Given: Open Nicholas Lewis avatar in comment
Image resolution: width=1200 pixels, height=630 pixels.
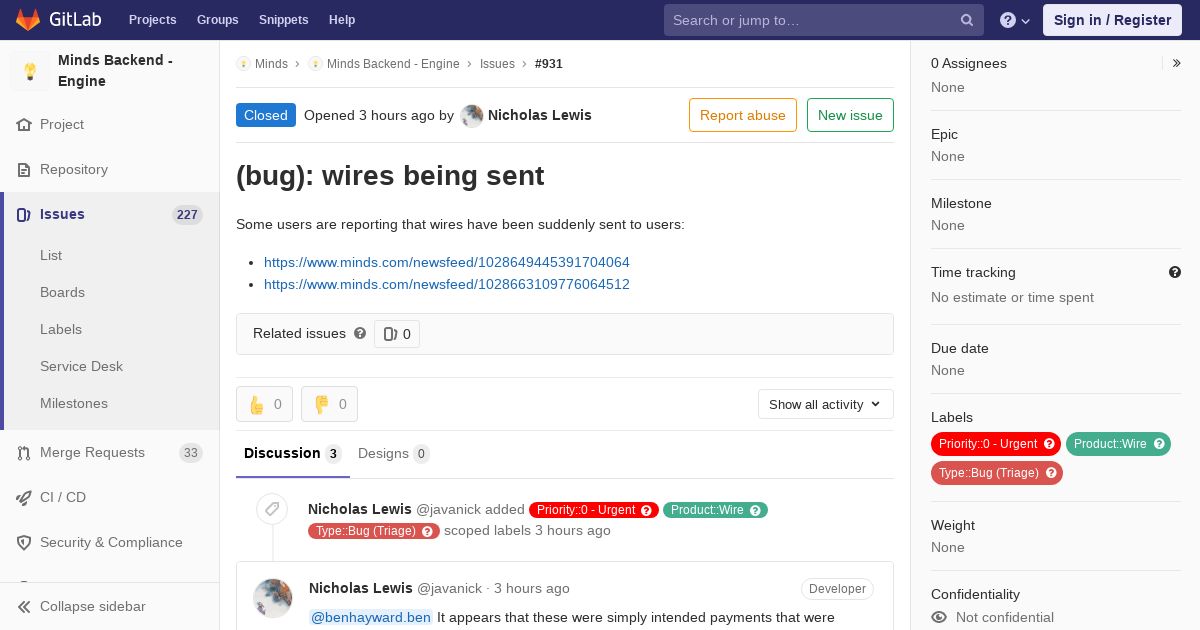Looking at the screenshot, I should (273, 598).
